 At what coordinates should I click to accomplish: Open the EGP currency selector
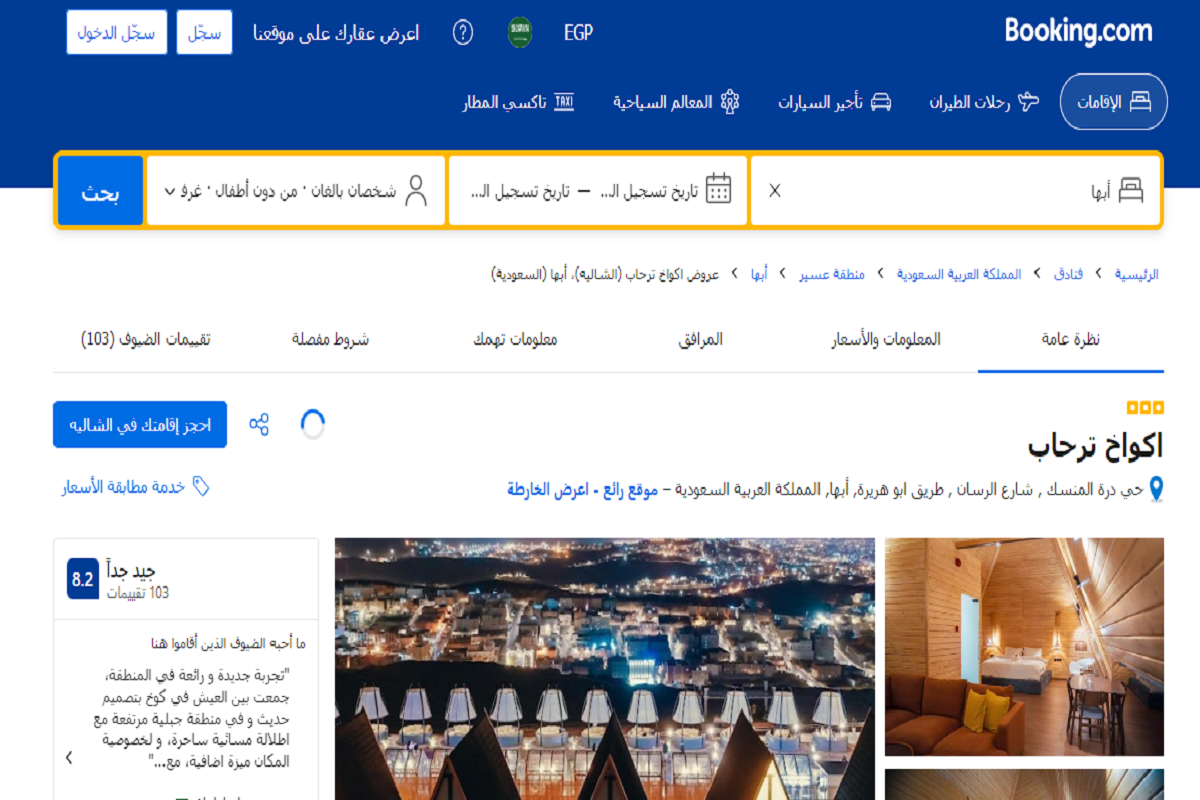[578, 32]
